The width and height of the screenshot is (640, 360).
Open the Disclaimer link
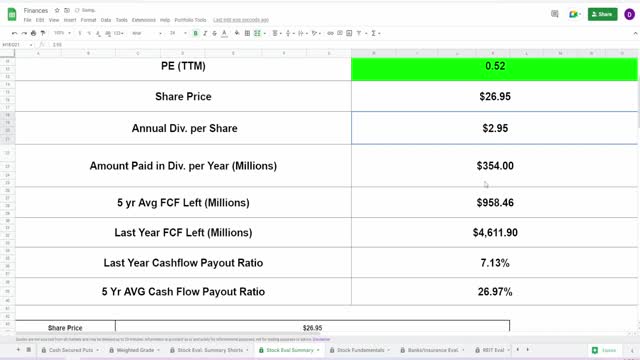(321, 339)
